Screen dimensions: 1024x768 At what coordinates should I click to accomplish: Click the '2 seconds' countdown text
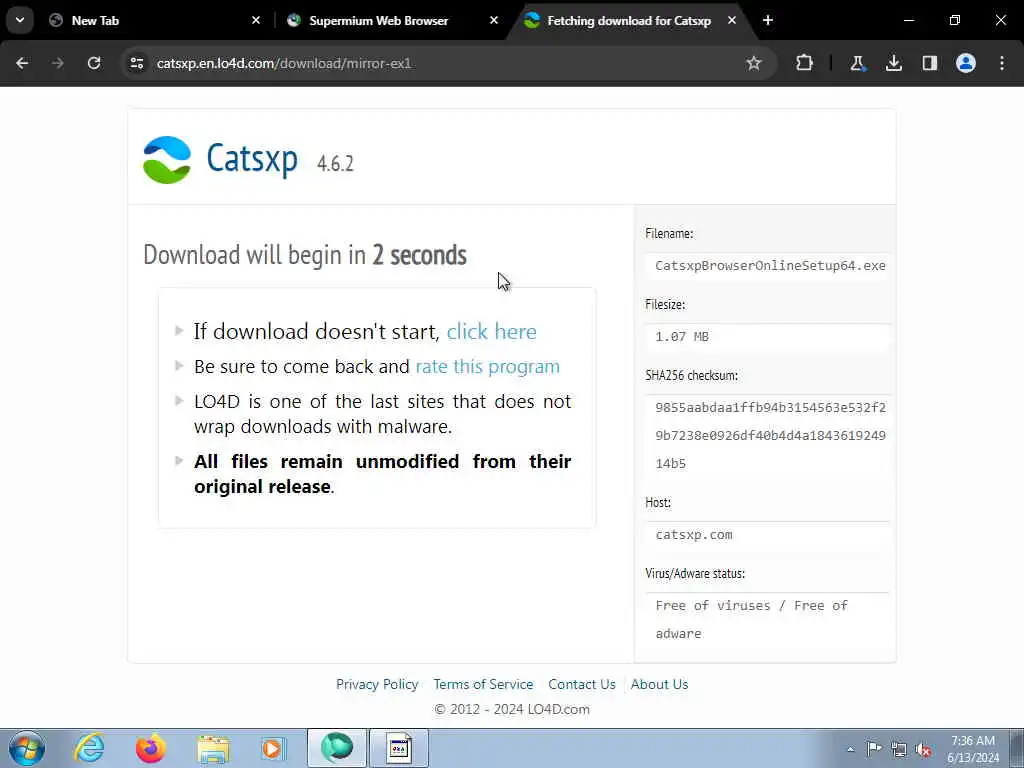[x=419, y=255]
